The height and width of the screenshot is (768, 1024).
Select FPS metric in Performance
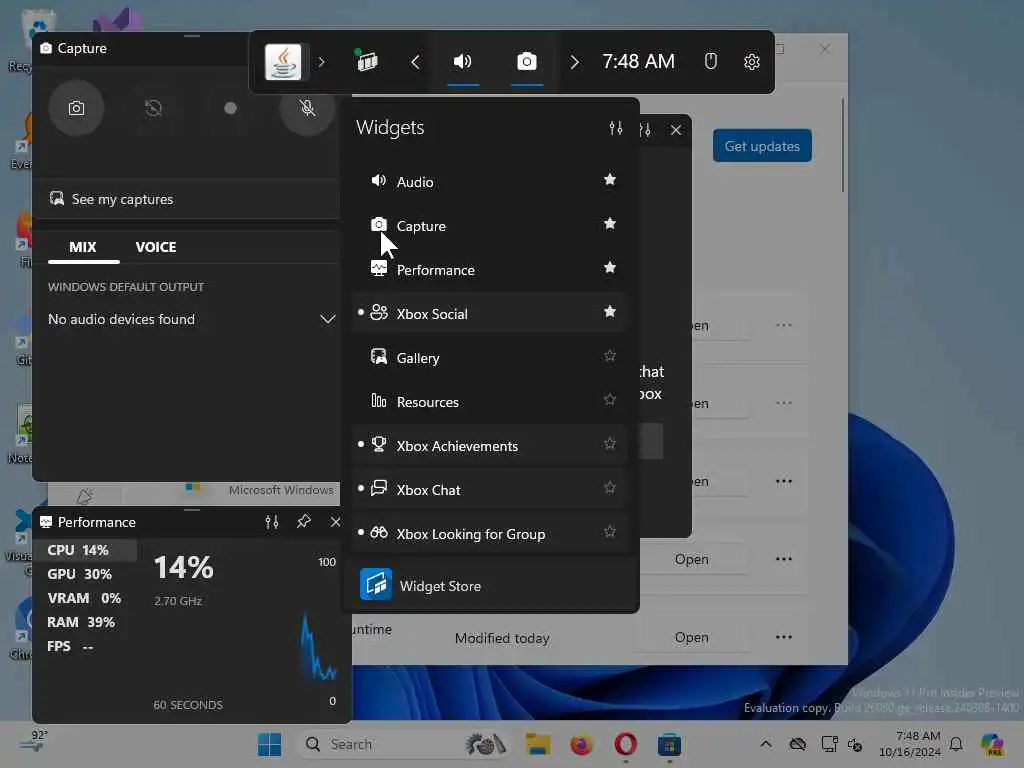coord(86,647)
